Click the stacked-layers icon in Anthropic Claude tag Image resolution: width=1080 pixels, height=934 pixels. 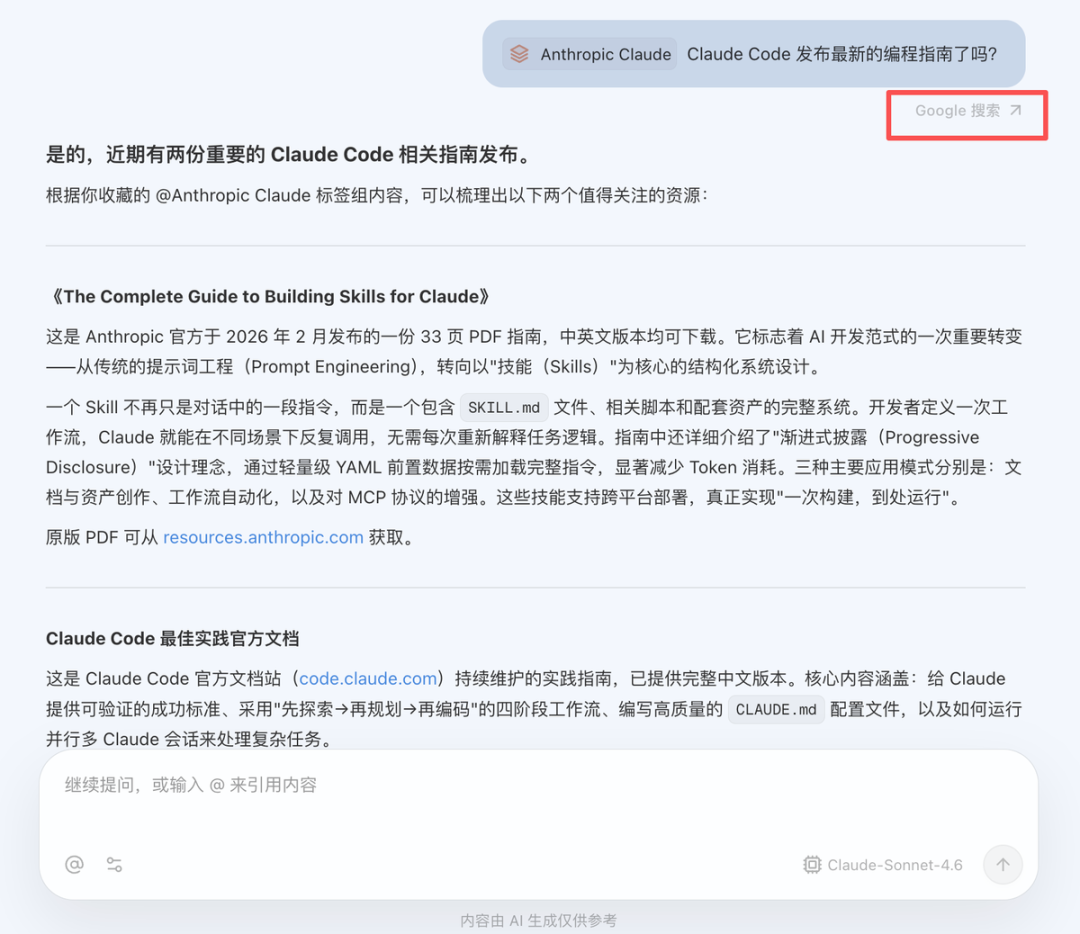[519, 54]
